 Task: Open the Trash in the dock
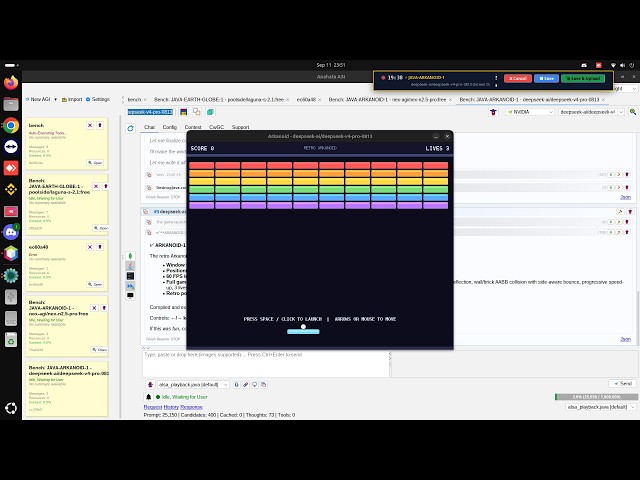(11, 340)
